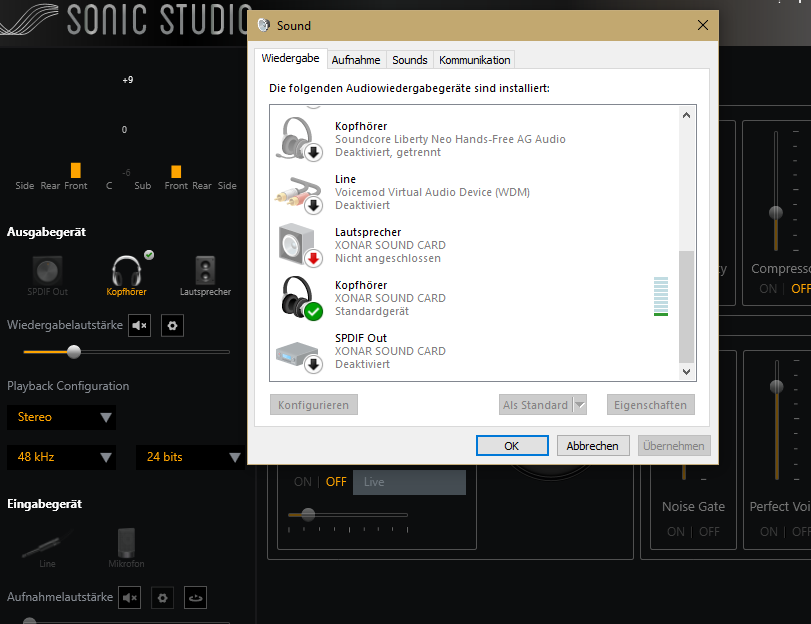811x624 pixels.
Task: Turn the Compressor ON
Action: point(768,289)
